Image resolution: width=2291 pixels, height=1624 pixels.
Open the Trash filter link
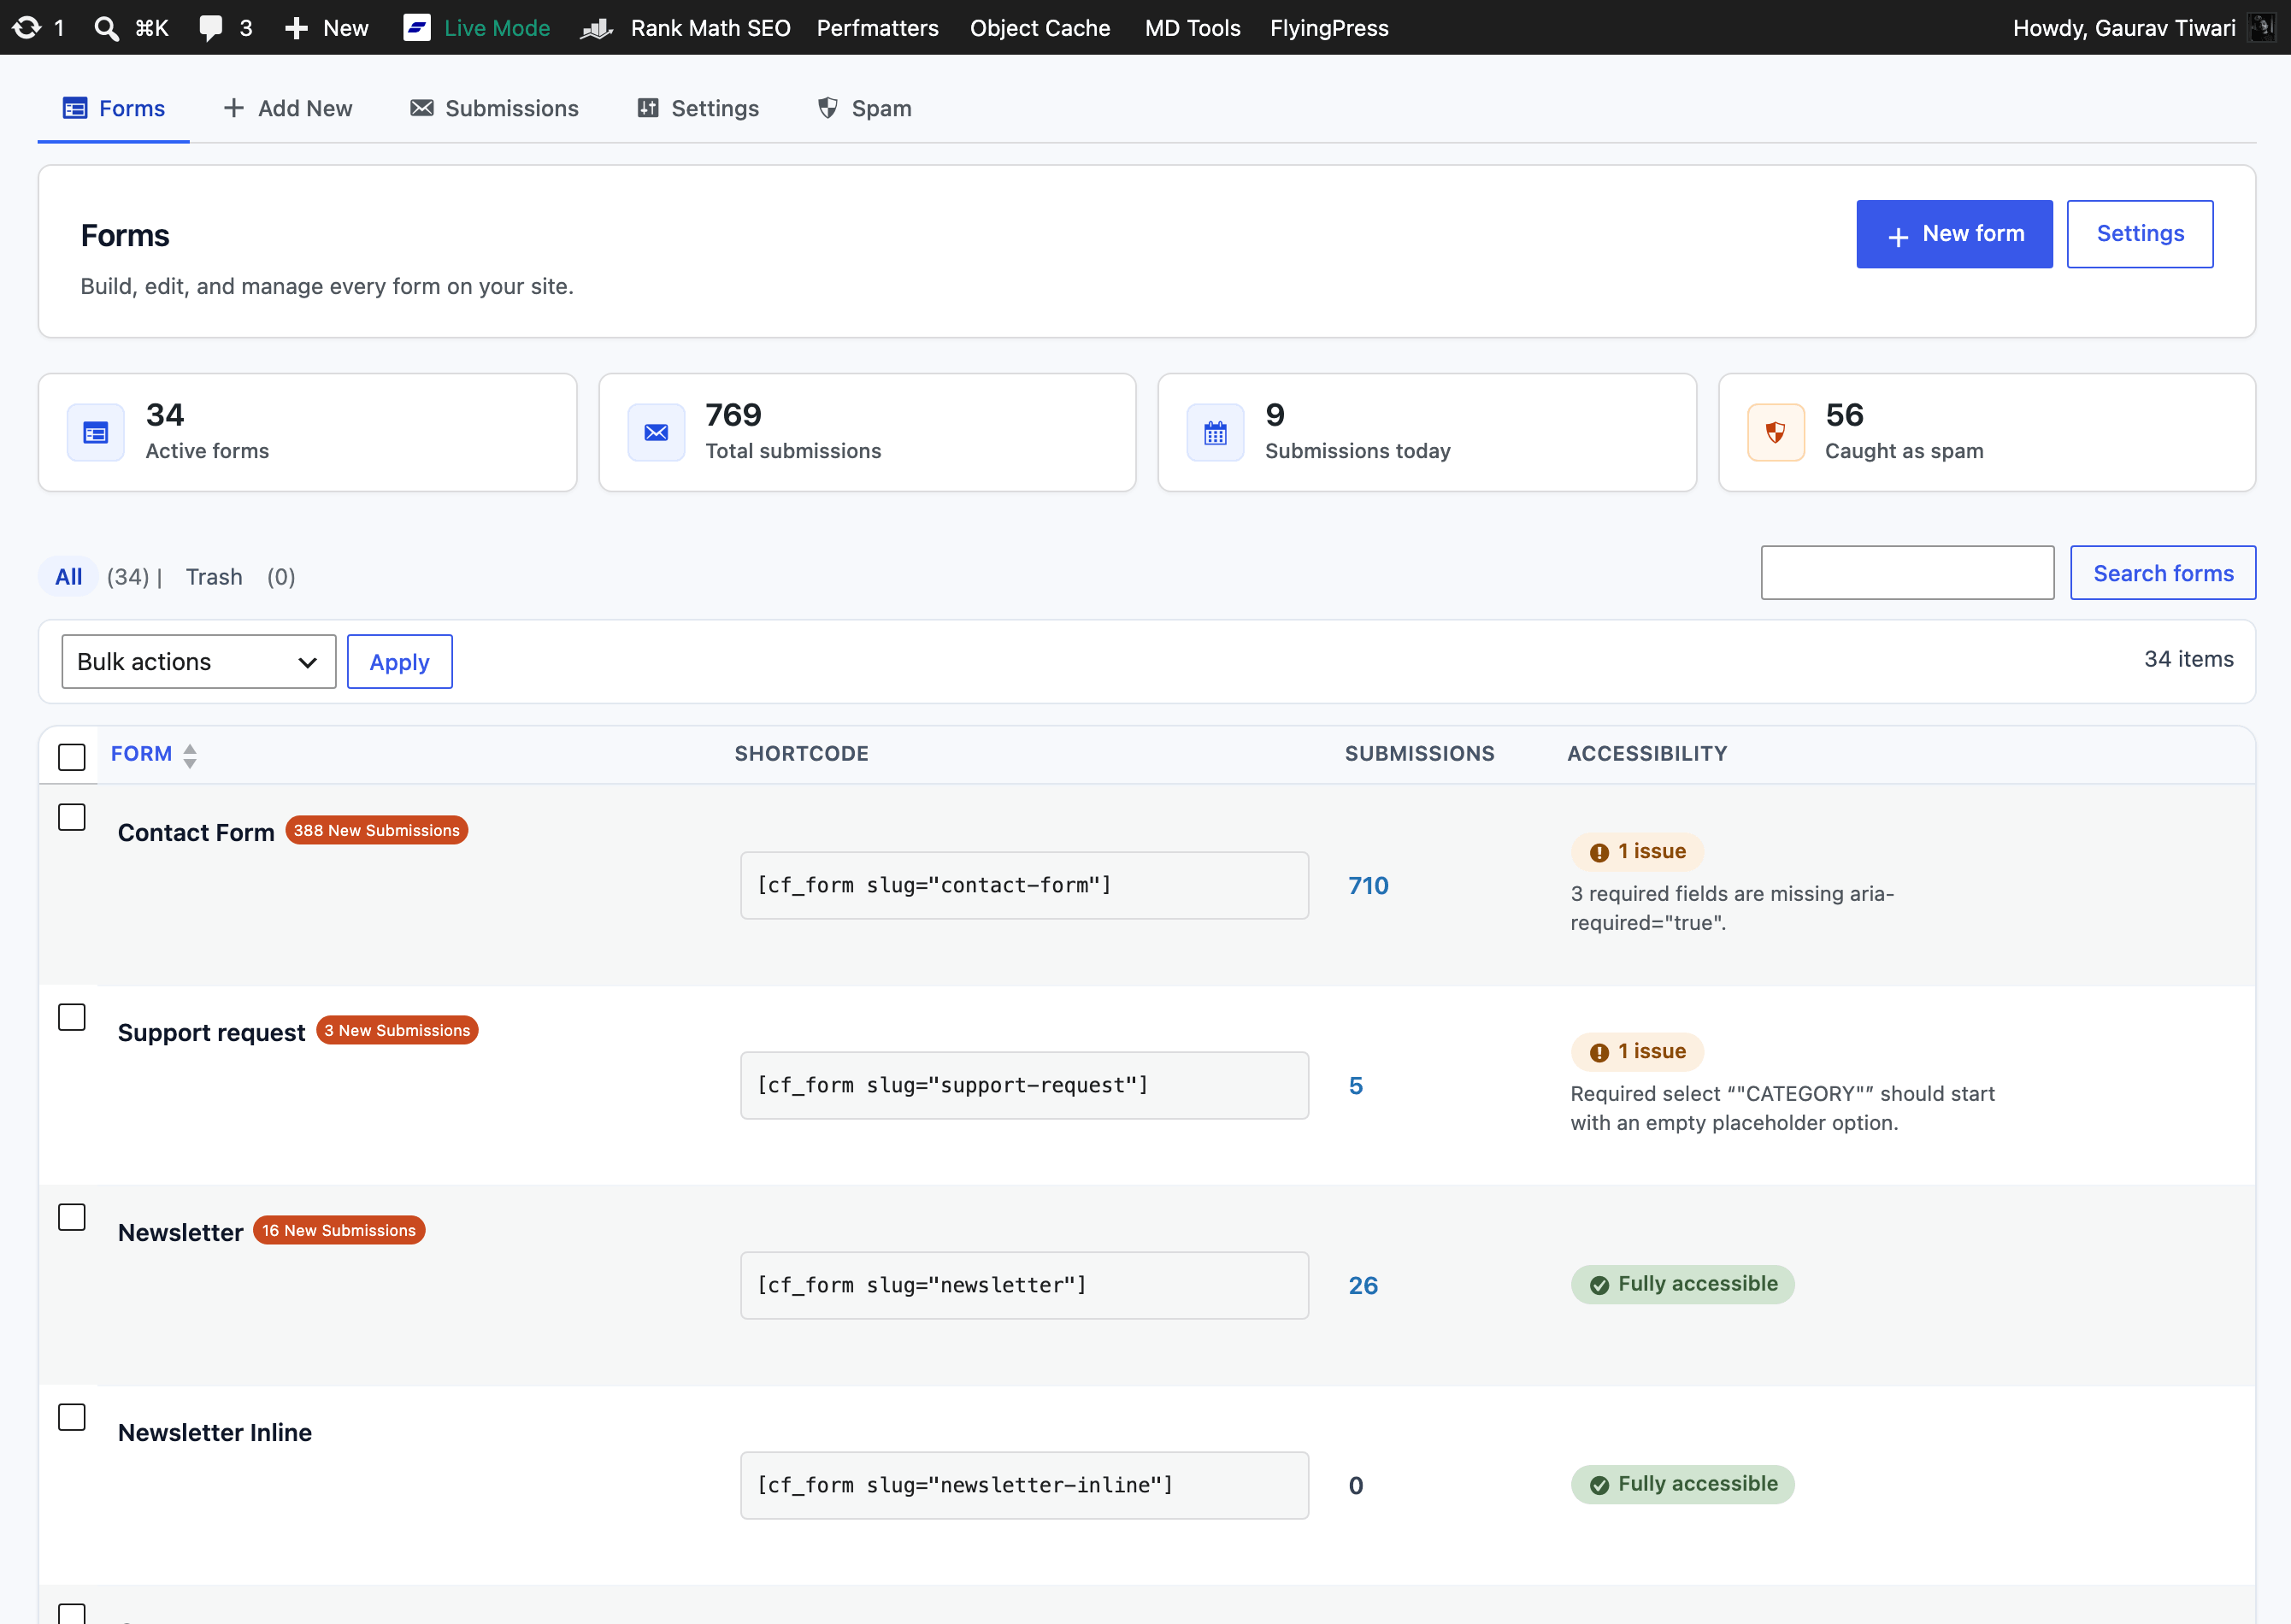214,577
